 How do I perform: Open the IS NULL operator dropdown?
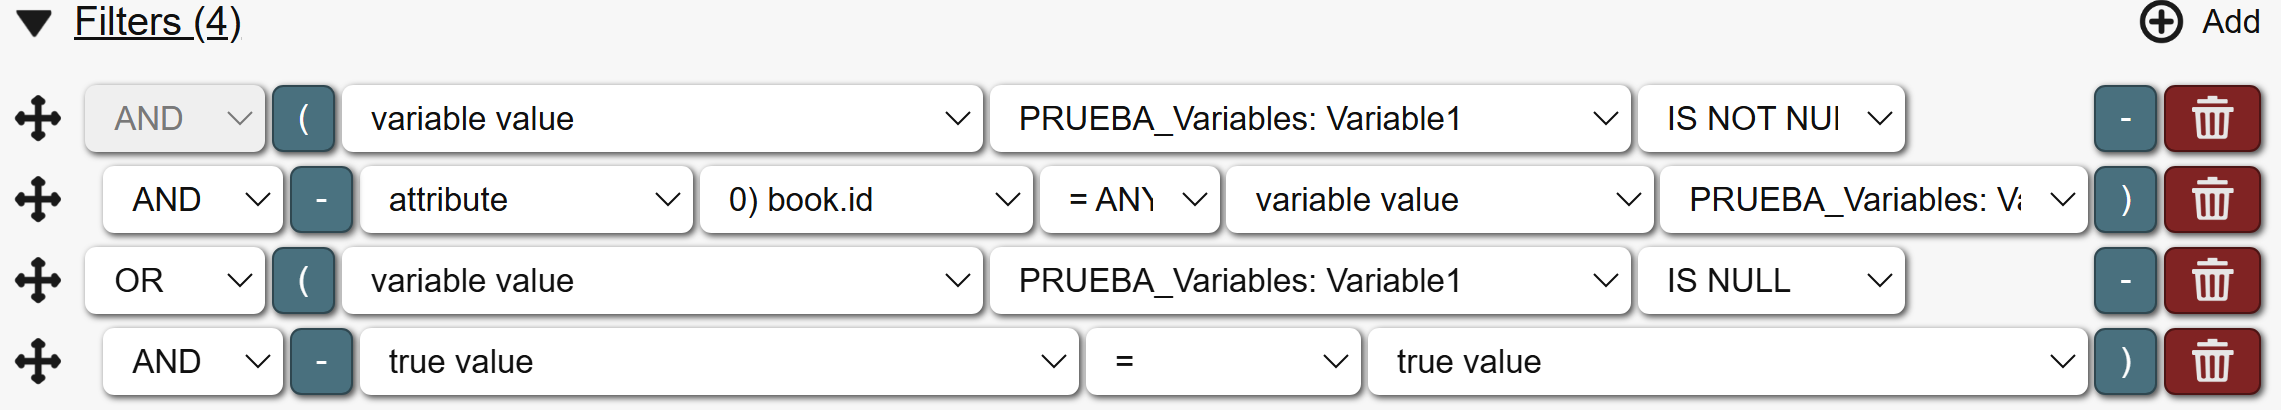(x=1771, y=281)
